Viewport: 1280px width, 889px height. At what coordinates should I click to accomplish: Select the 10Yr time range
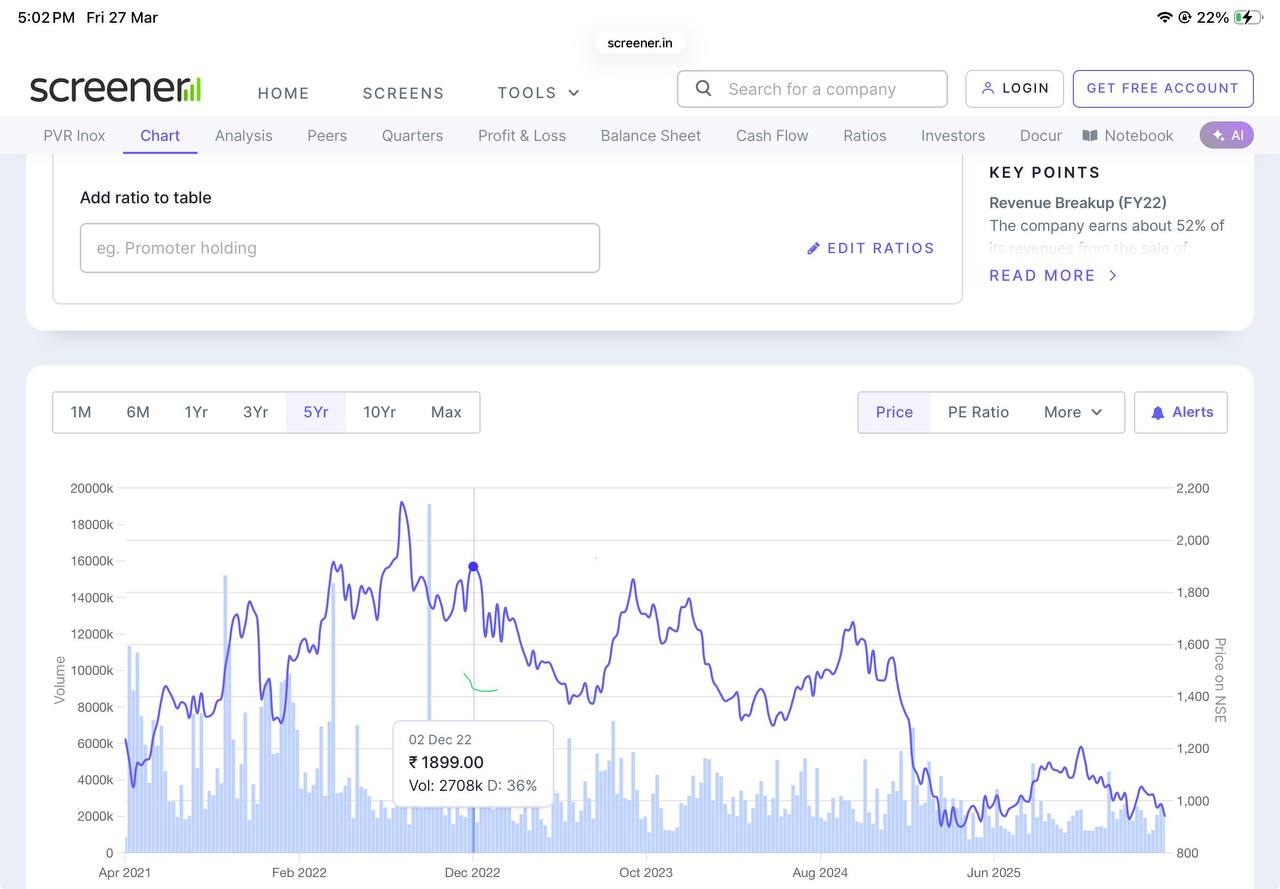coord(379,412)
